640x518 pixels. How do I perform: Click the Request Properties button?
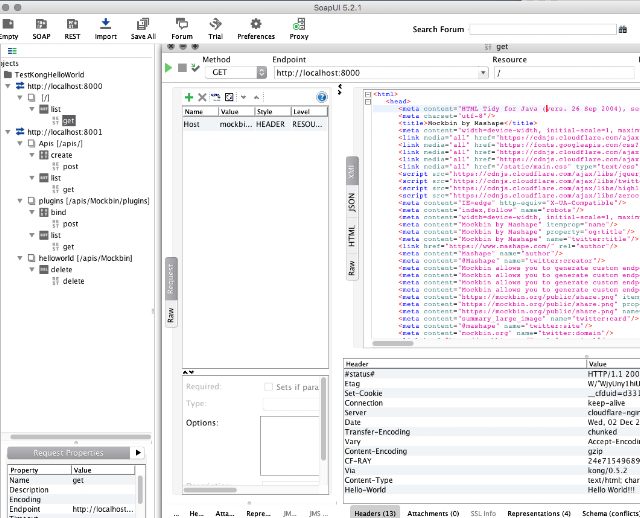tap(68, 453)
